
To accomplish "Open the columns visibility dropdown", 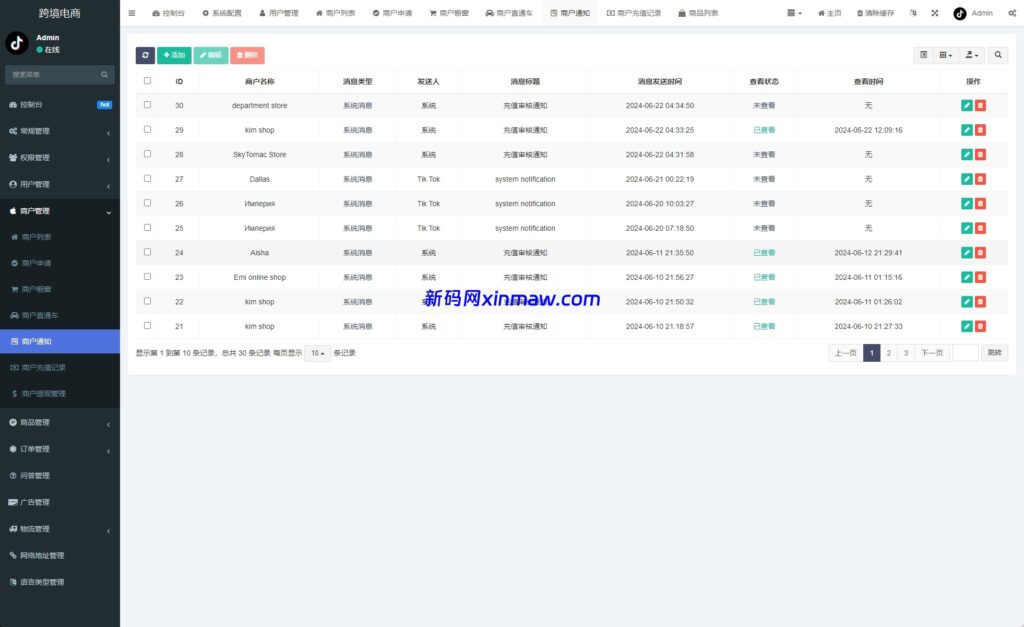I will point(944,55).
